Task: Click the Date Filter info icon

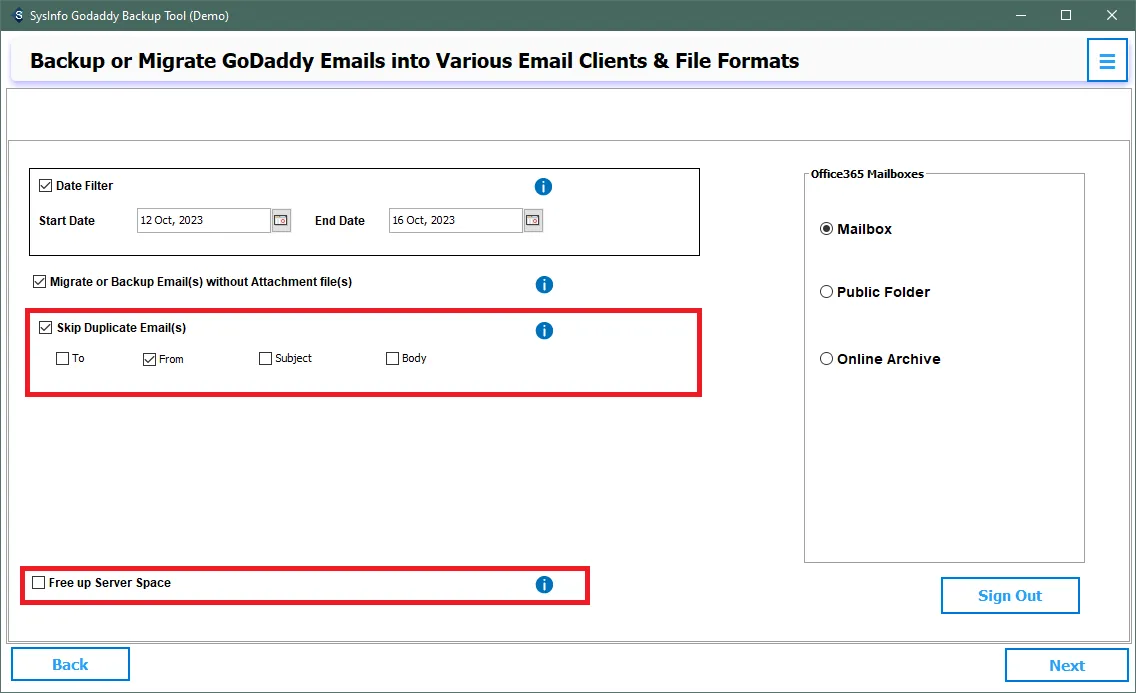Action: [x=543, y=187]
